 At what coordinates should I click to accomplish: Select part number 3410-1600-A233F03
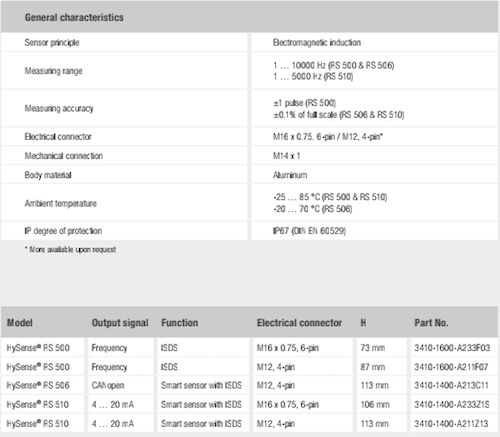pos(452,348)
